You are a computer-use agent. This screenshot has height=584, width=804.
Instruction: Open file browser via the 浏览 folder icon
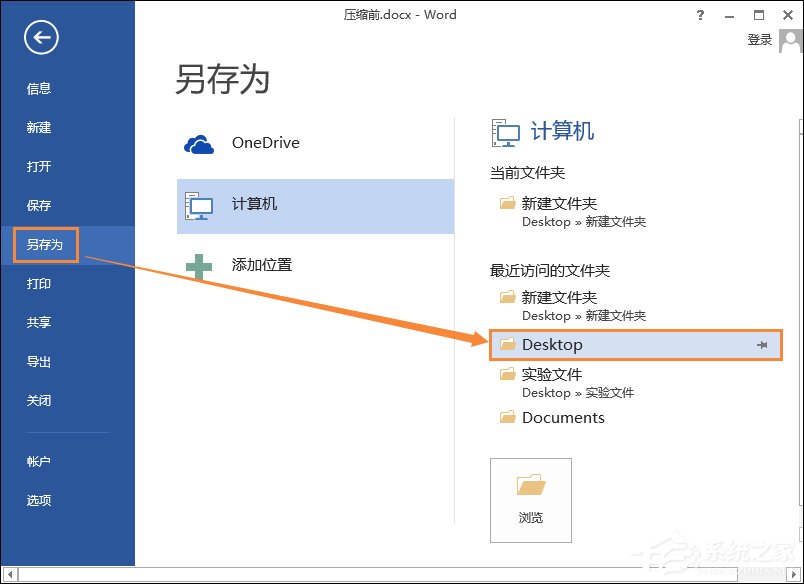(530, 488)
